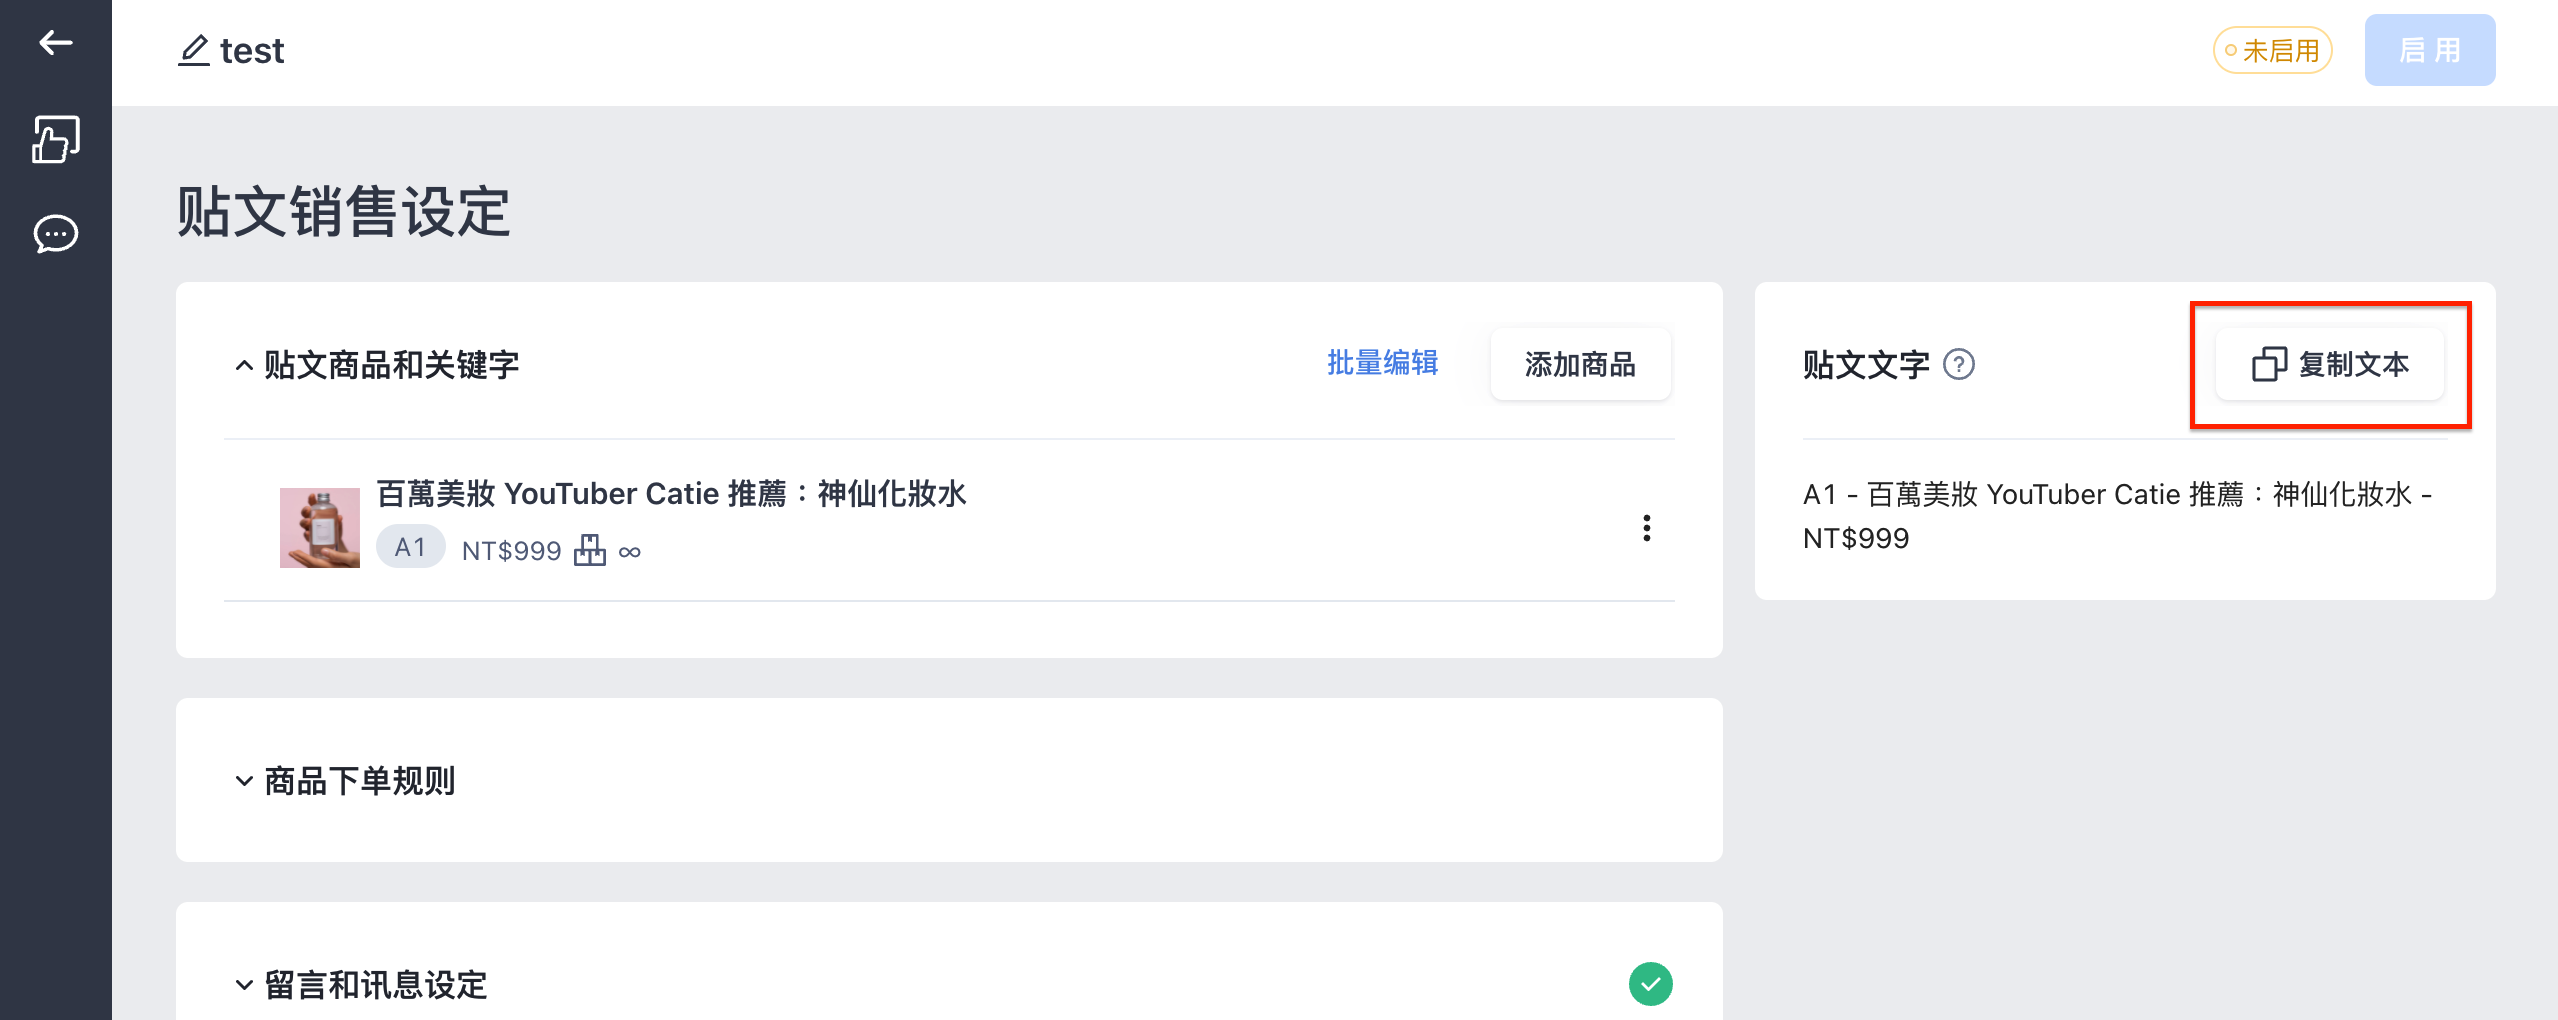Open the post sales thumbs-up sidebar icon

click(56, 139)
